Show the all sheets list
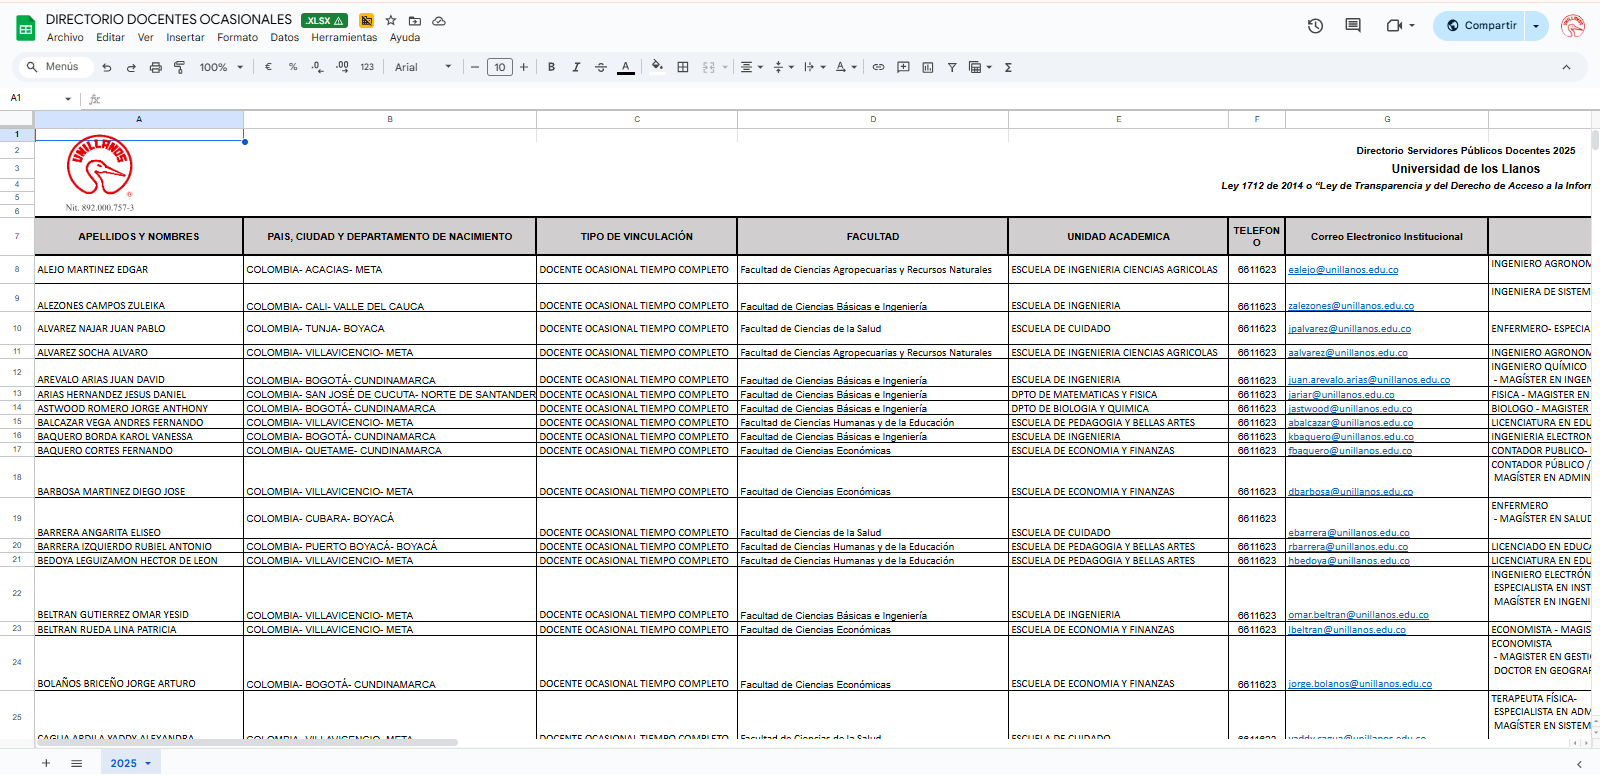 tap(76, 763)
